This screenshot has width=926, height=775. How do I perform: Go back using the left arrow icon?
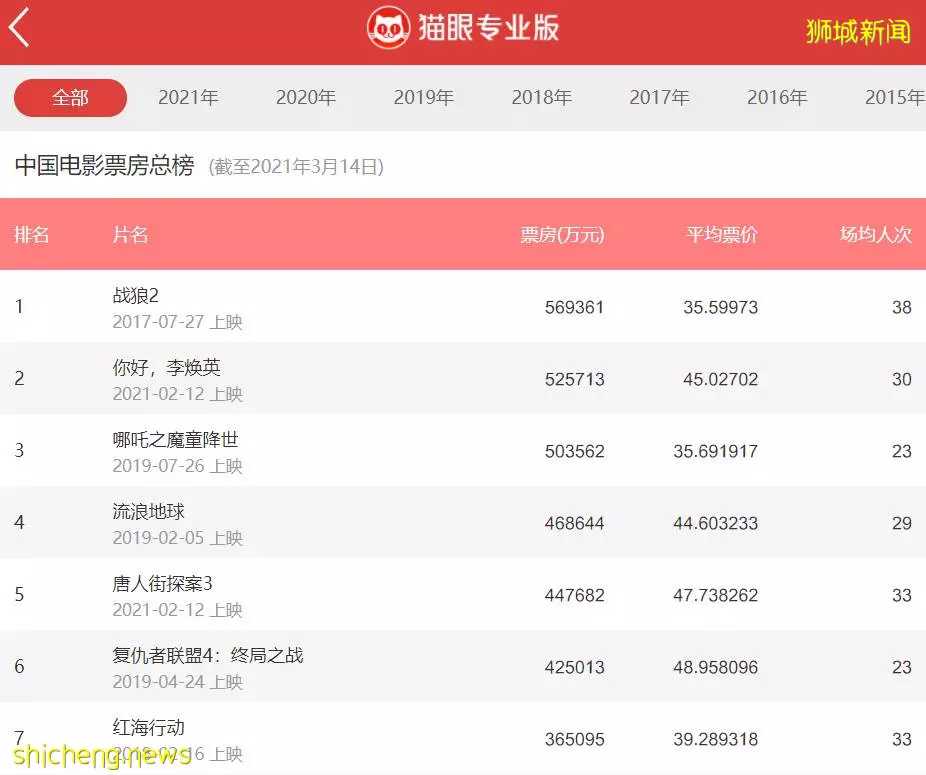click(x=19, y=27)
